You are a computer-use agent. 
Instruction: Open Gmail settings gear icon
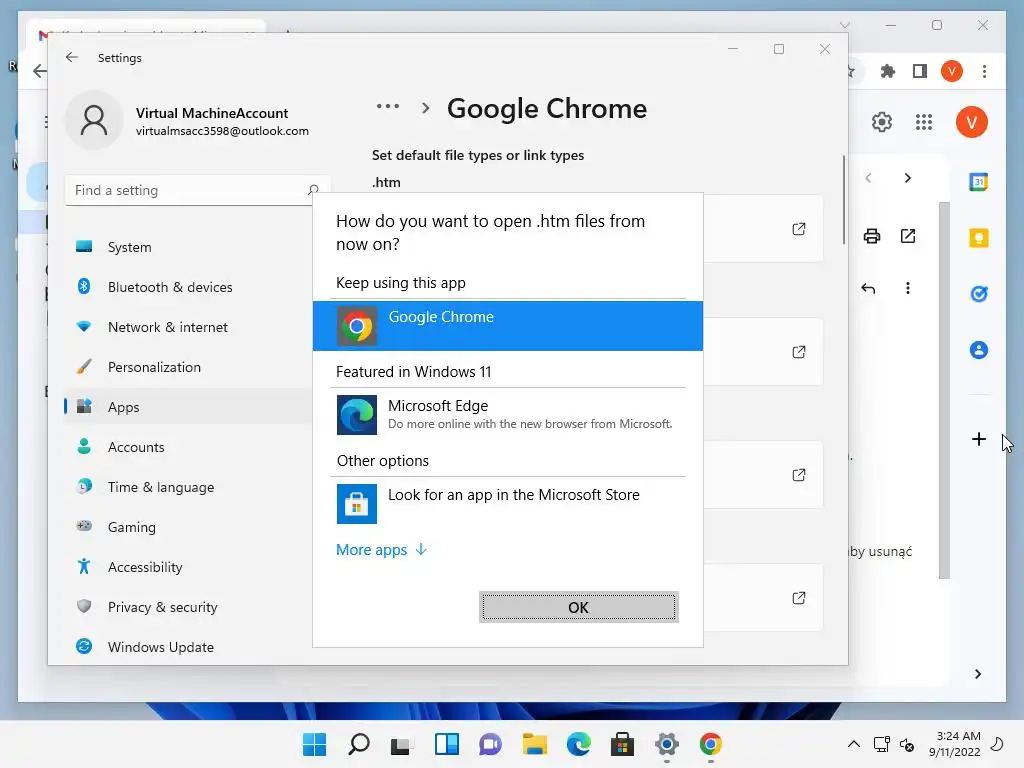click(x=882, y=122)
